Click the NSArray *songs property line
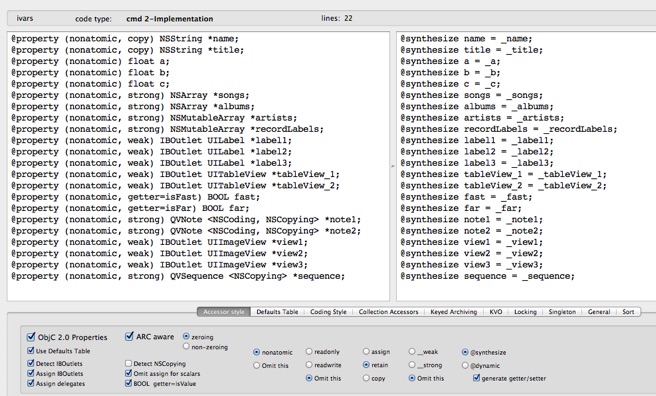The width and height of the screenshot is (656, 396). 130,95
